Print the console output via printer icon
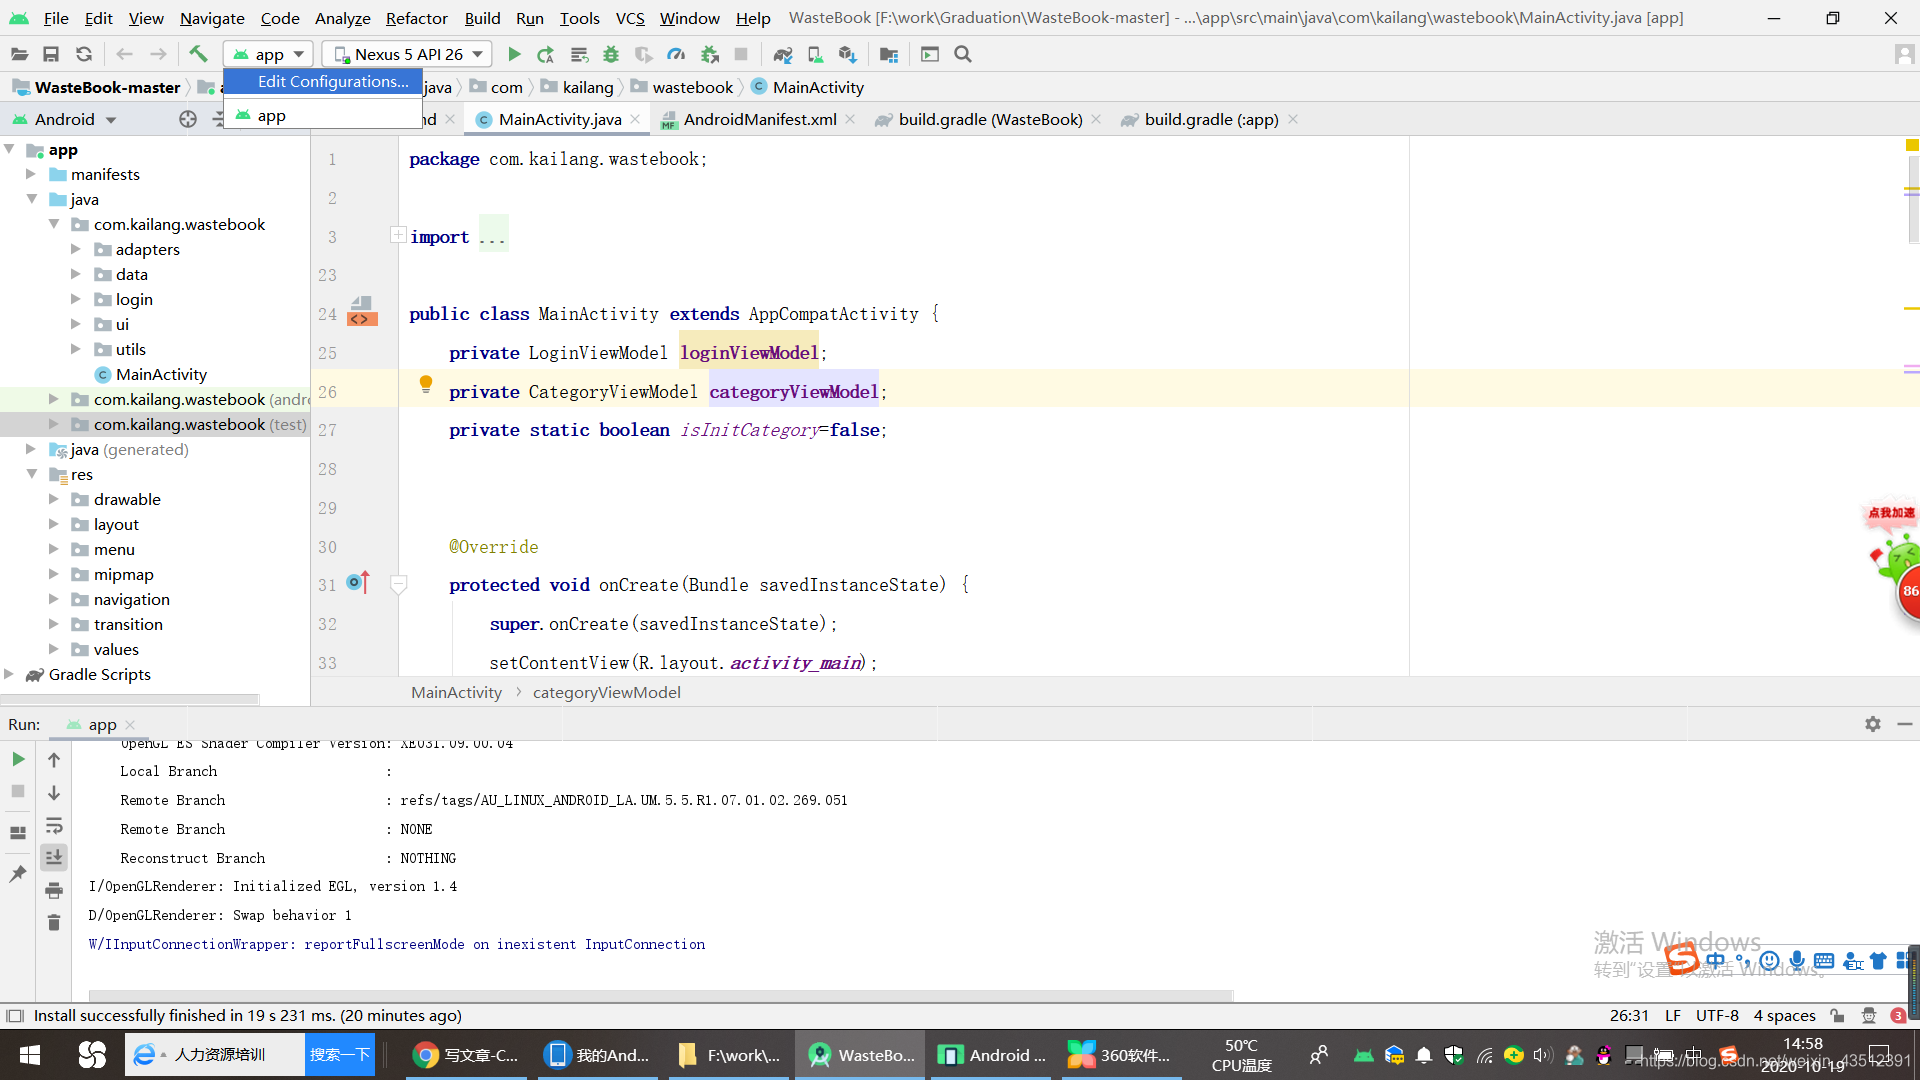1920x1080 pixels. coord(53,890)
